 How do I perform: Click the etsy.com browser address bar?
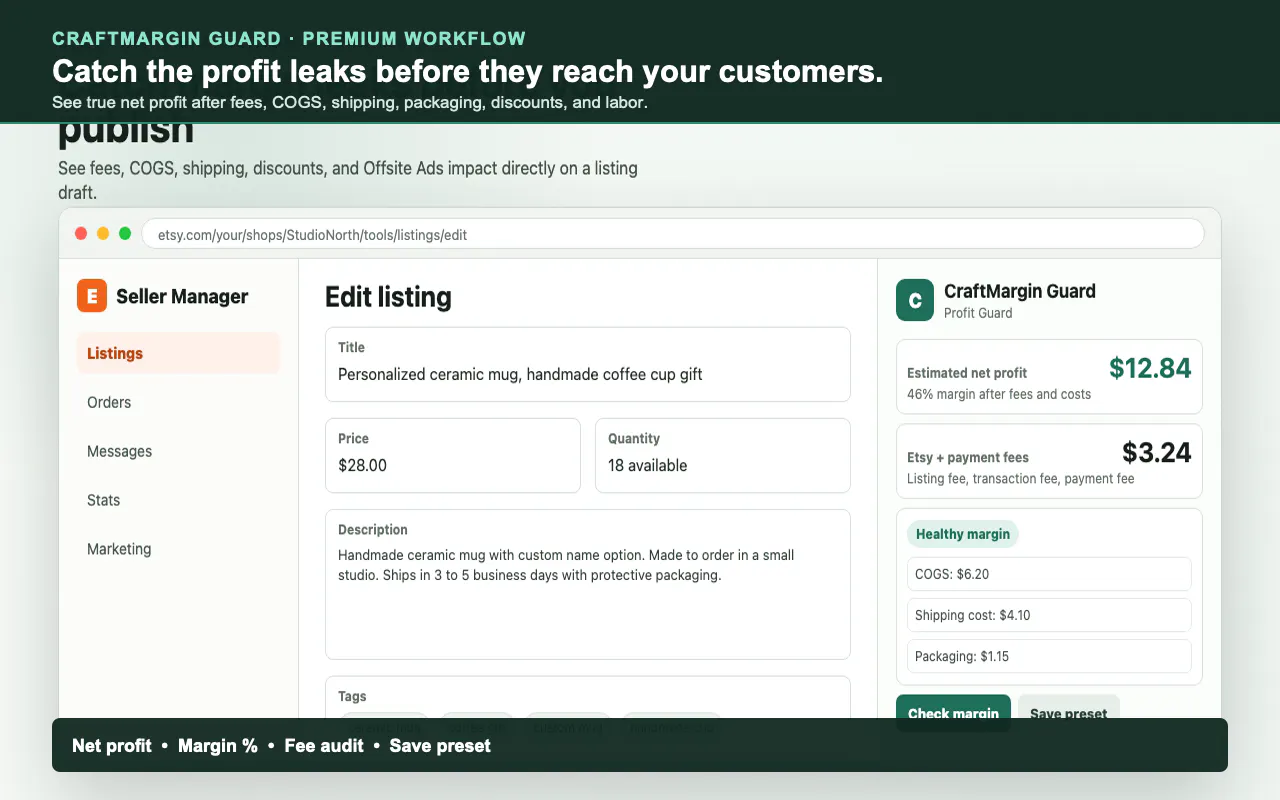(672, 235)
